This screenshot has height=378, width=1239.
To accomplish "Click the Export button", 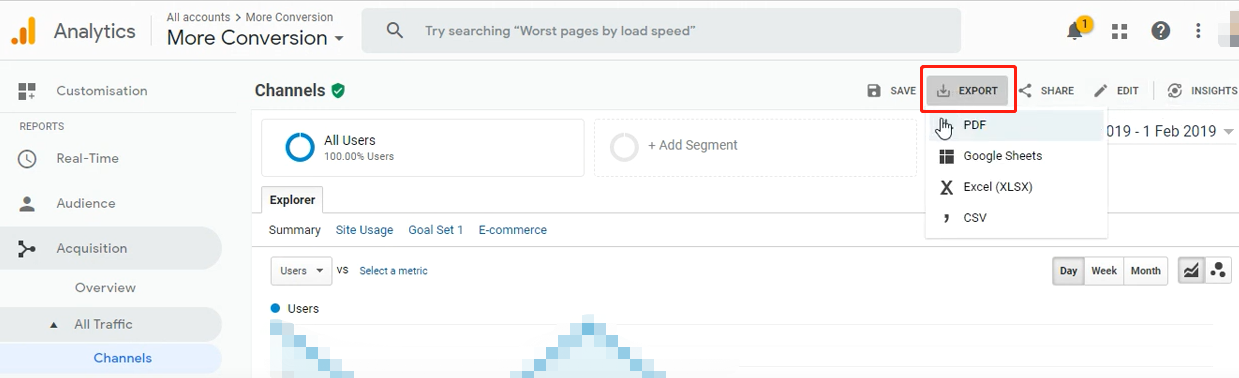I will (968, 91).
